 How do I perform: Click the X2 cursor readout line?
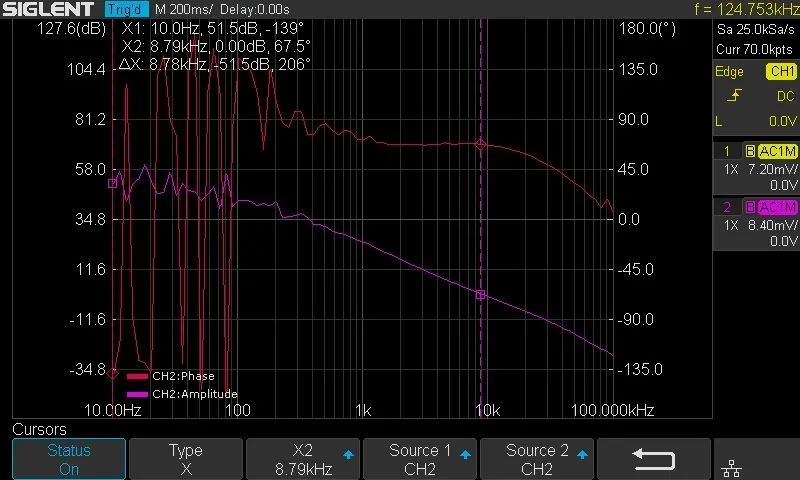click(x=216, y=46)
